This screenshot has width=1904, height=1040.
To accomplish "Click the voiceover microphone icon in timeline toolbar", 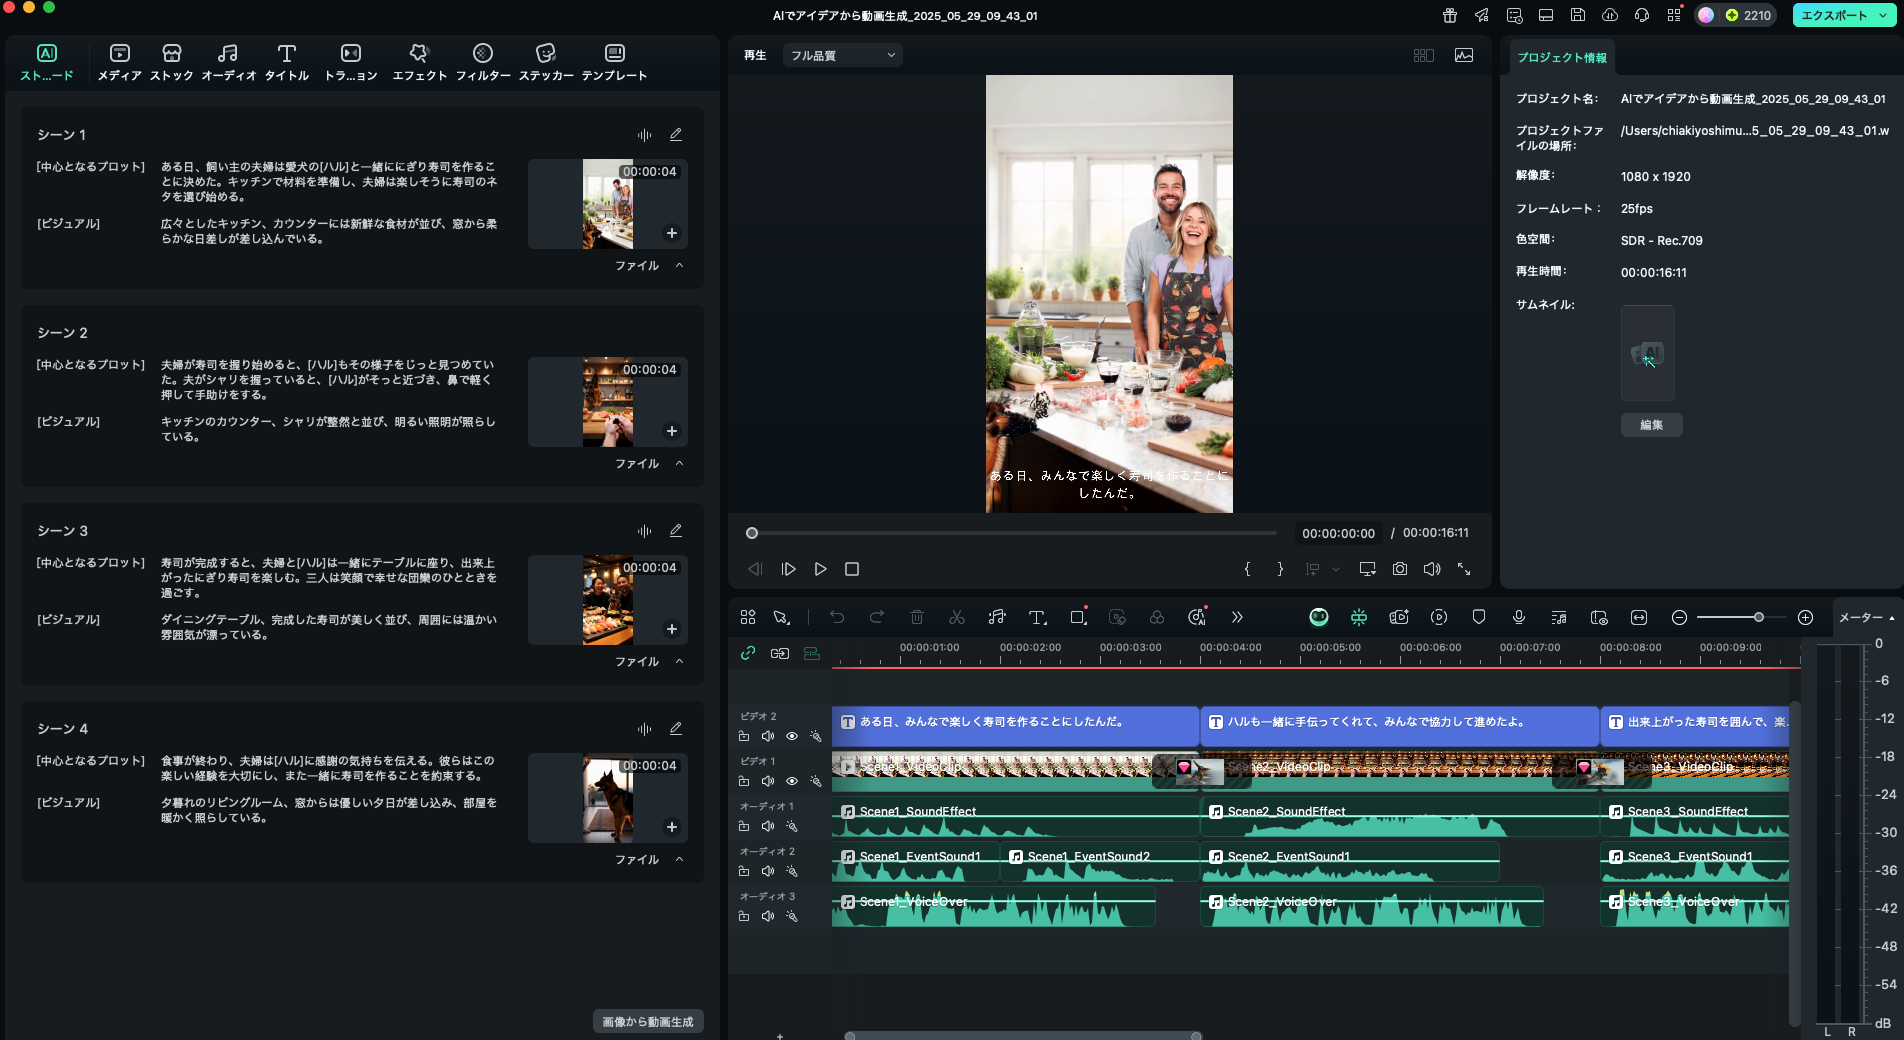I will pos(1519,617).
